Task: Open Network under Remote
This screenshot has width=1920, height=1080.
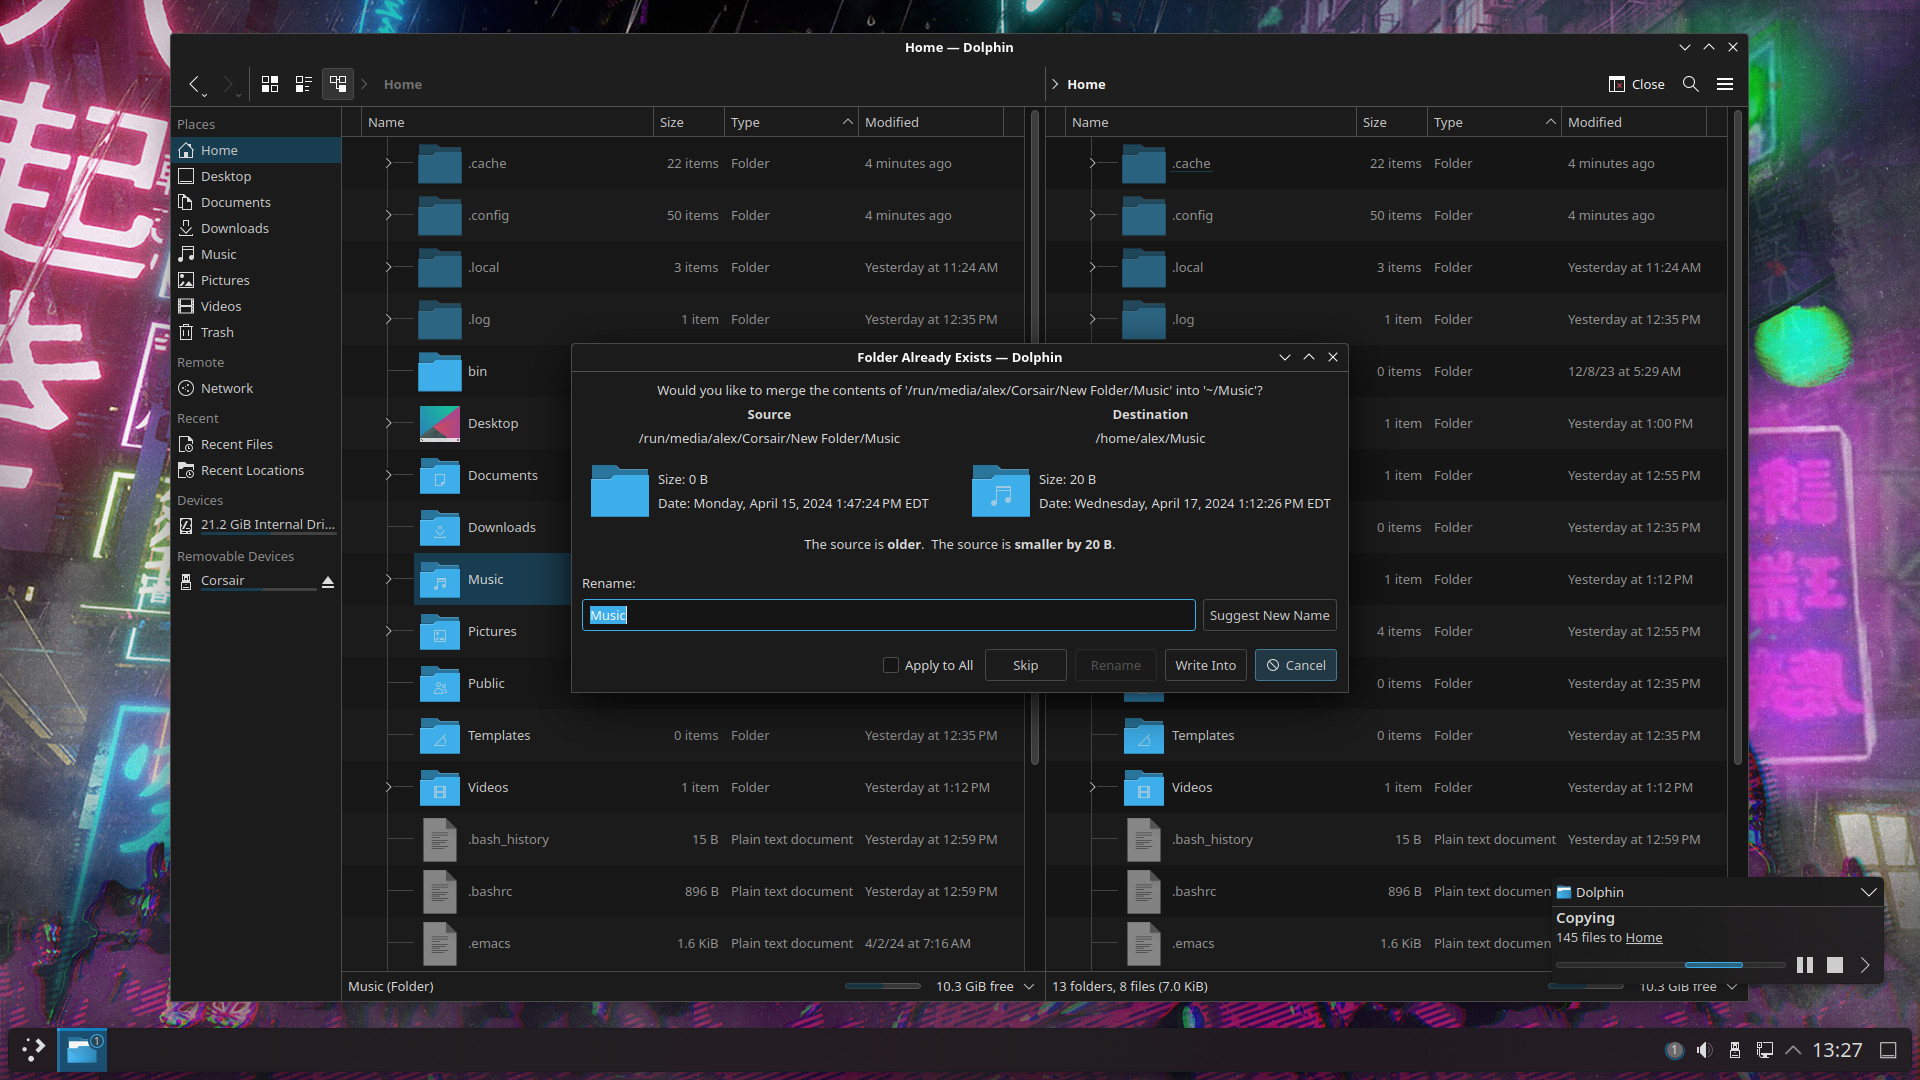Action: (257, 388)
